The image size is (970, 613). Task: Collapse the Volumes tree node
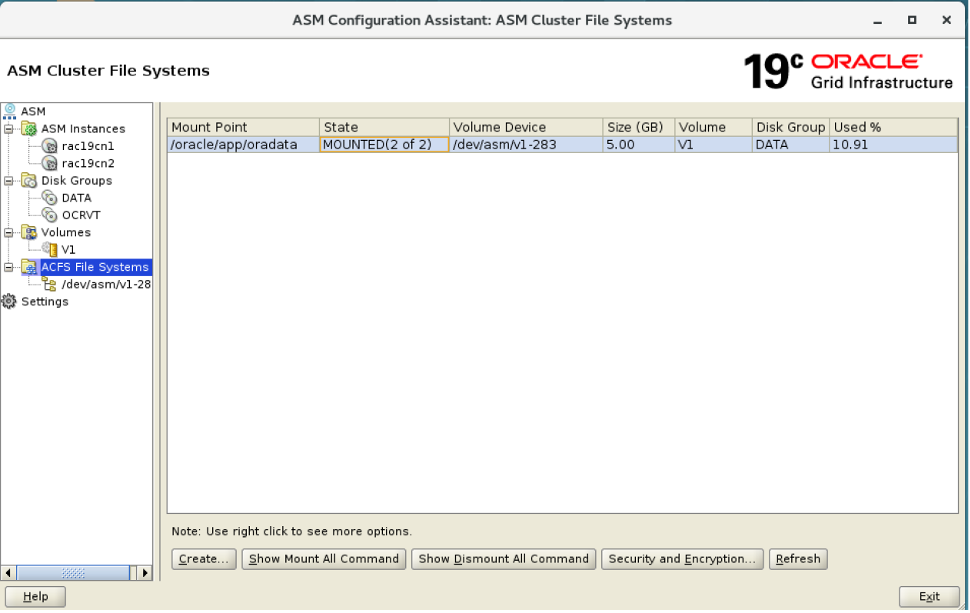(x=9, y=233)
